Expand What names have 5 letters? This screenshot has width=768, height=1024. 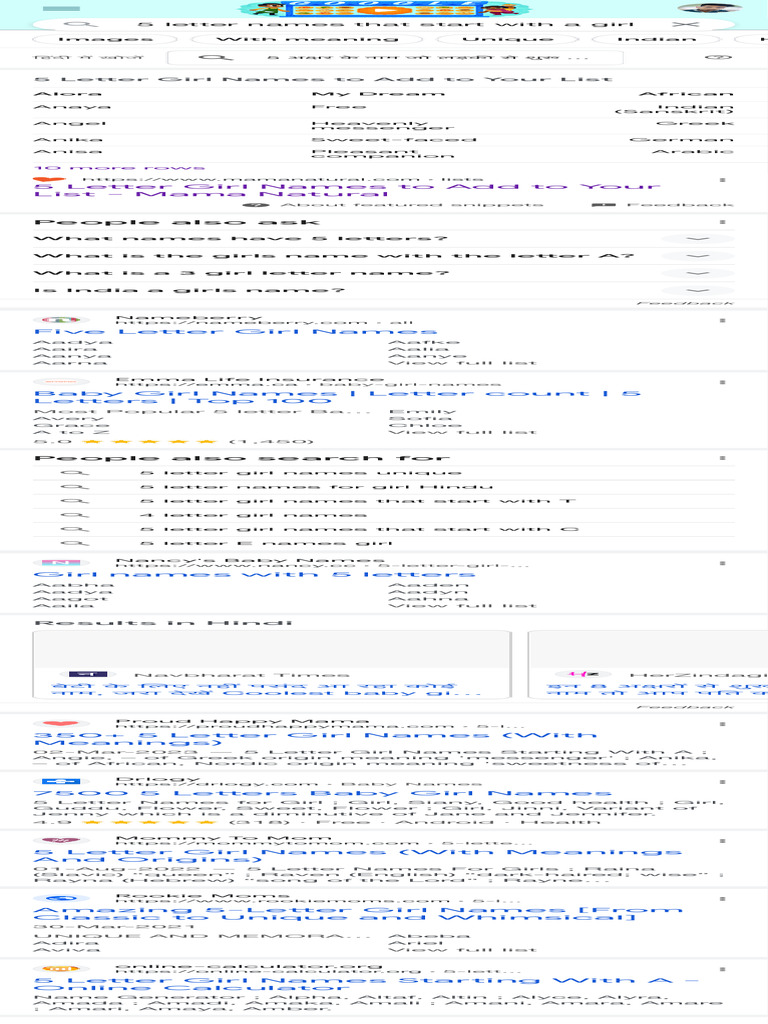[x=384, y=238]
